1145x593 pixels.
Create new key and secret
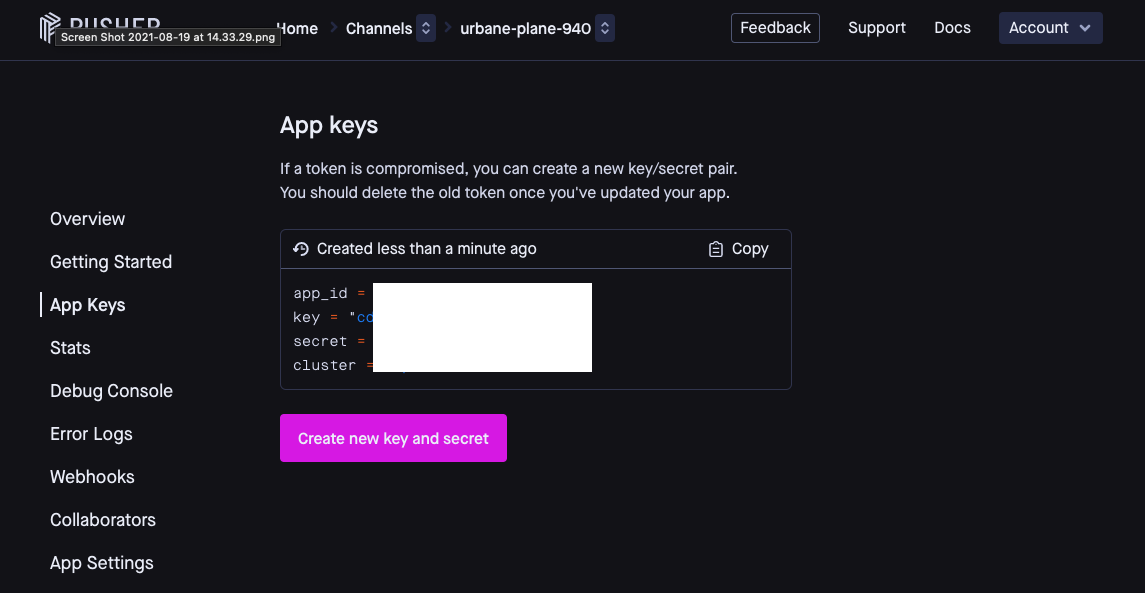pos(393,438)
